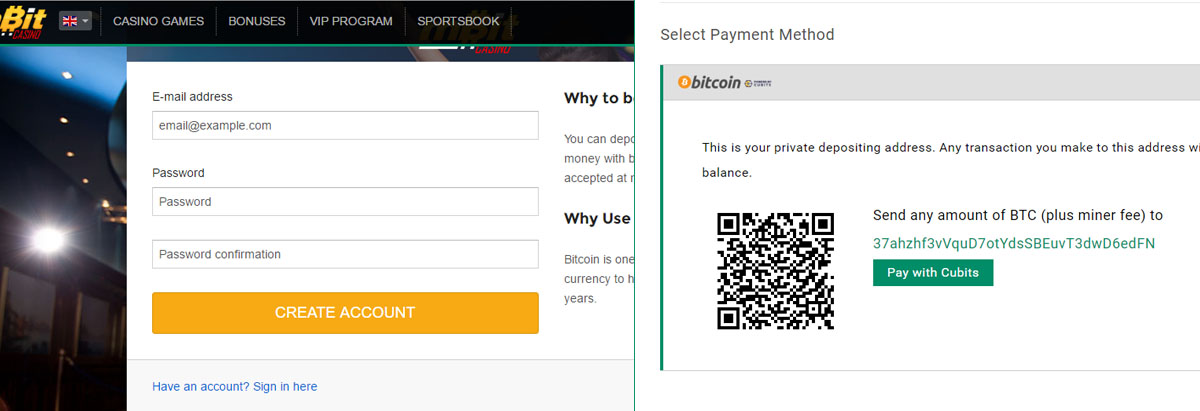Viewport: 1200px width, 411px height.
Task: Select the green Bitcoin deposit address
Action: pyautogui.click(x=1014, y=243)
